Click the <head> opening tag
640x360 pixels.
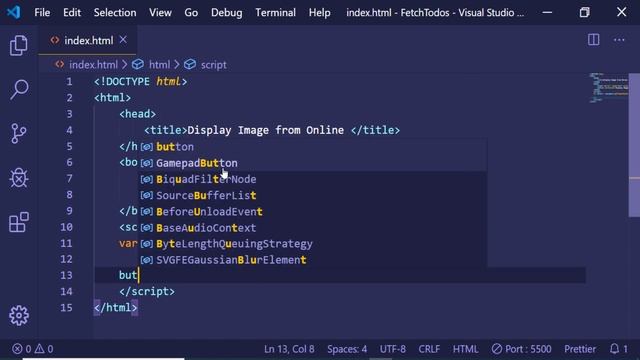(x=138, y=114)
